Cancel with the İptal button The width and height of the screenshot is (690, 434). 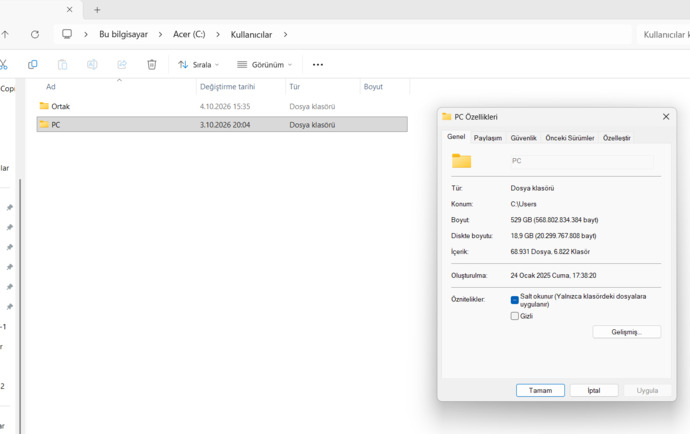point(594,390)
